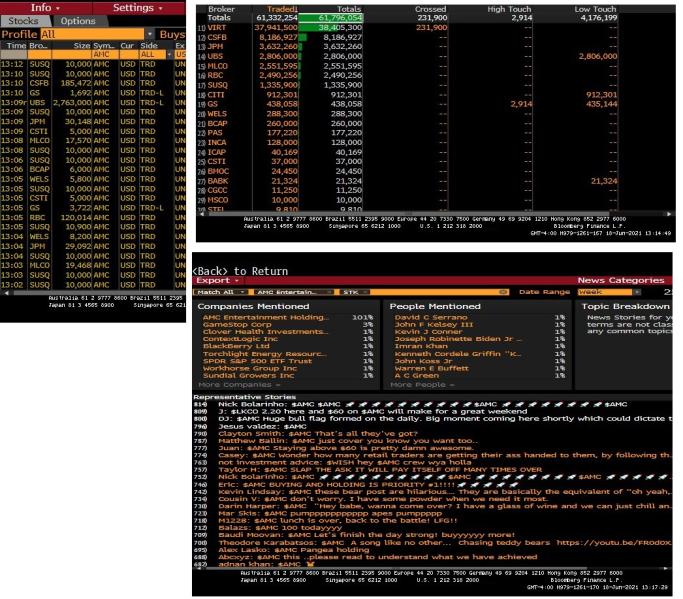Open Taylor H's 'SLAP THE ASK' story
This screenshot has width=683, height=599.
point(380,470)
